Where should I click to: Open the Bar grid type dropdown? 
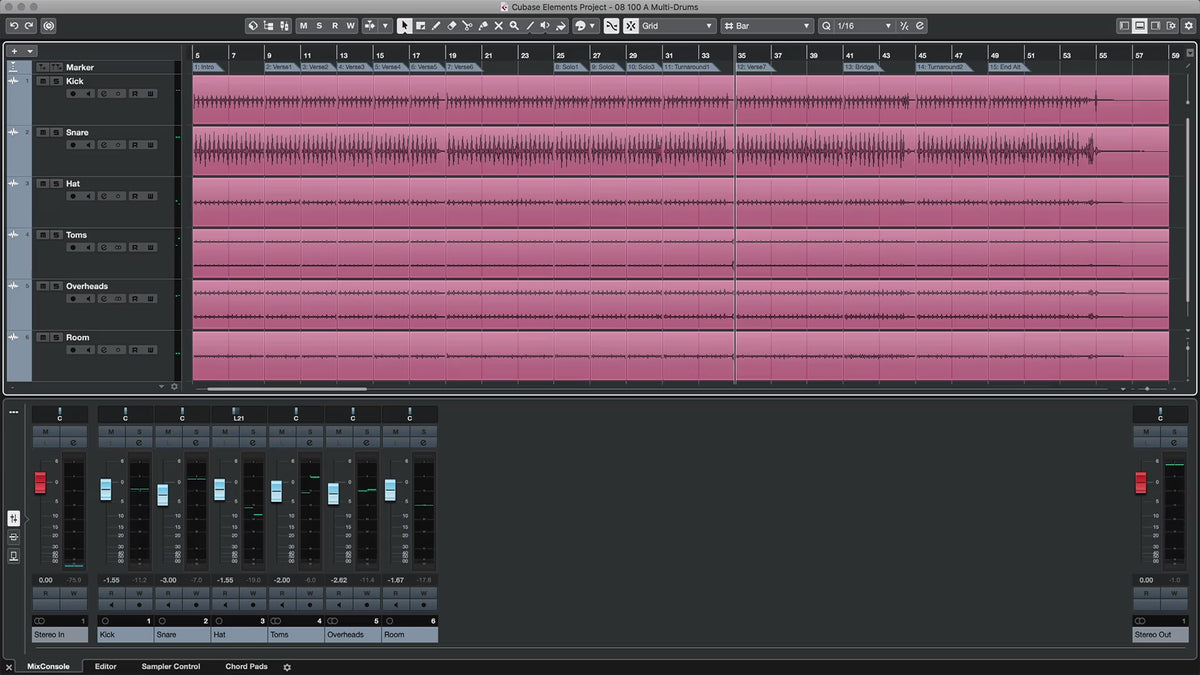pyautogui.click(x=767, y=26)
